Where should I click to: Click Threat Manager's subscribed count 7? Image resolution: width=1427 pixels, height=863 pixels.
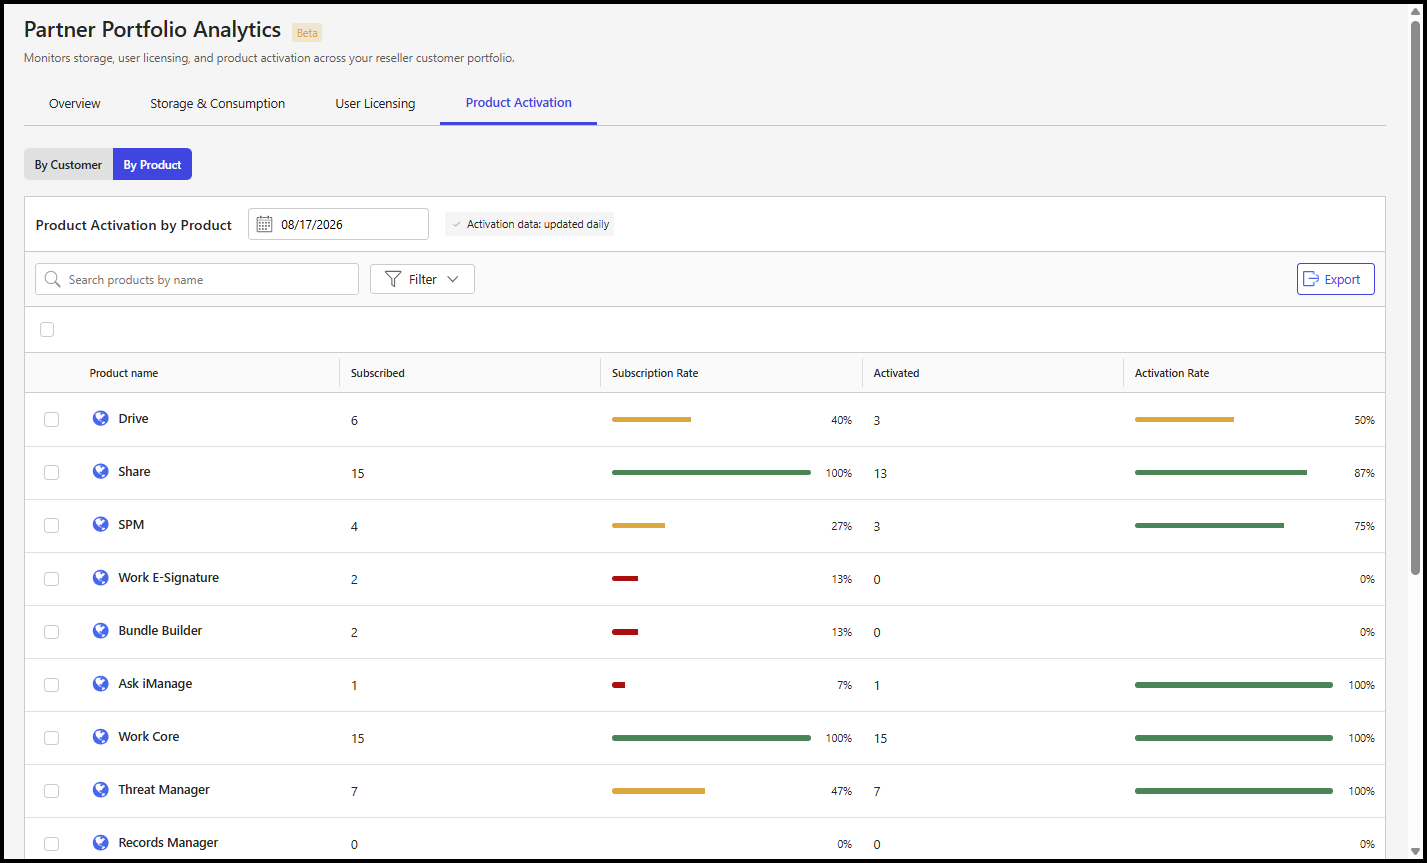pyautogui.click(x=355, y=791)
